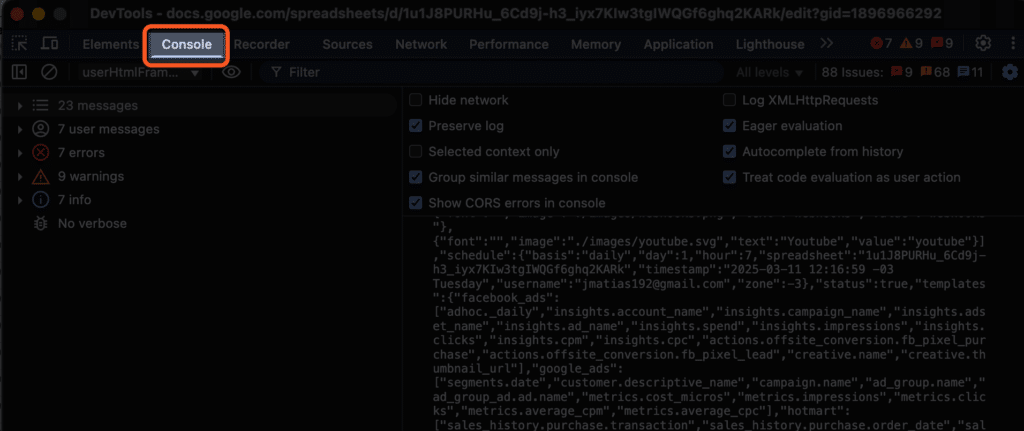The image size is (1024, 431).
Task: Click the red error count badge
Action: click(881, 44)
